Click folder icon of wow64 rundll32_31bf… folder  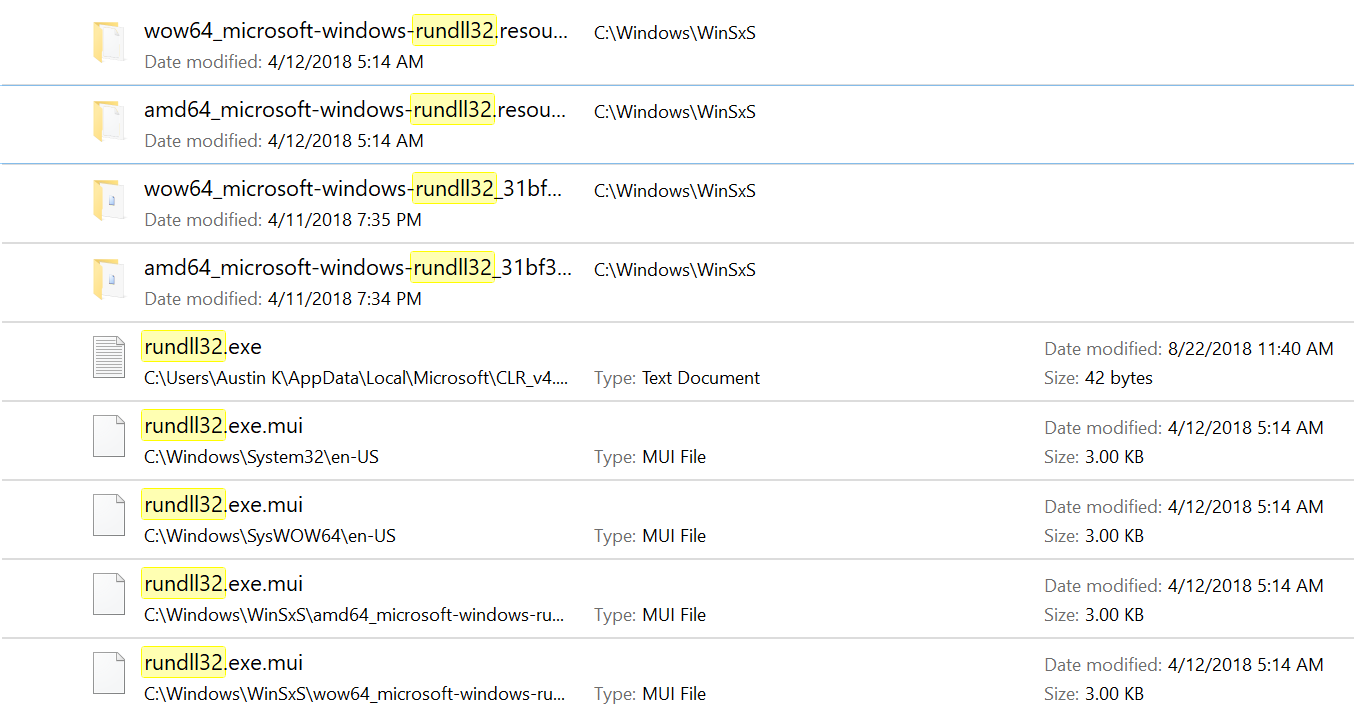coord(109,200)
